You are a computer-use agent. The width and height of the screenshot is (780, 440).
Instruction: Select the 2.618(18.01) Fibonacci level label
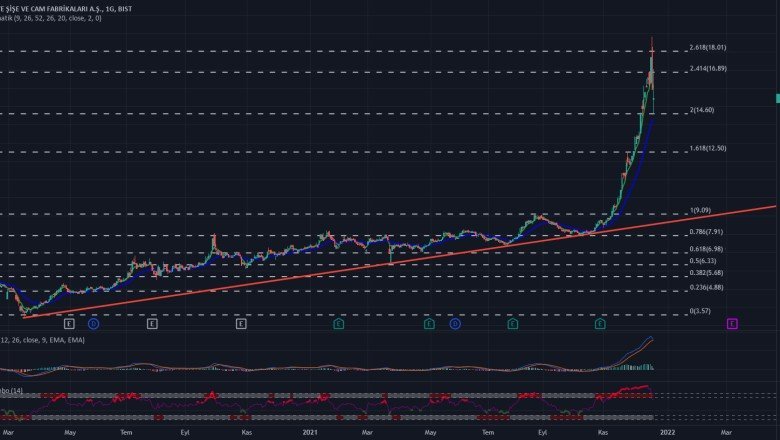(x=707, y=48)
